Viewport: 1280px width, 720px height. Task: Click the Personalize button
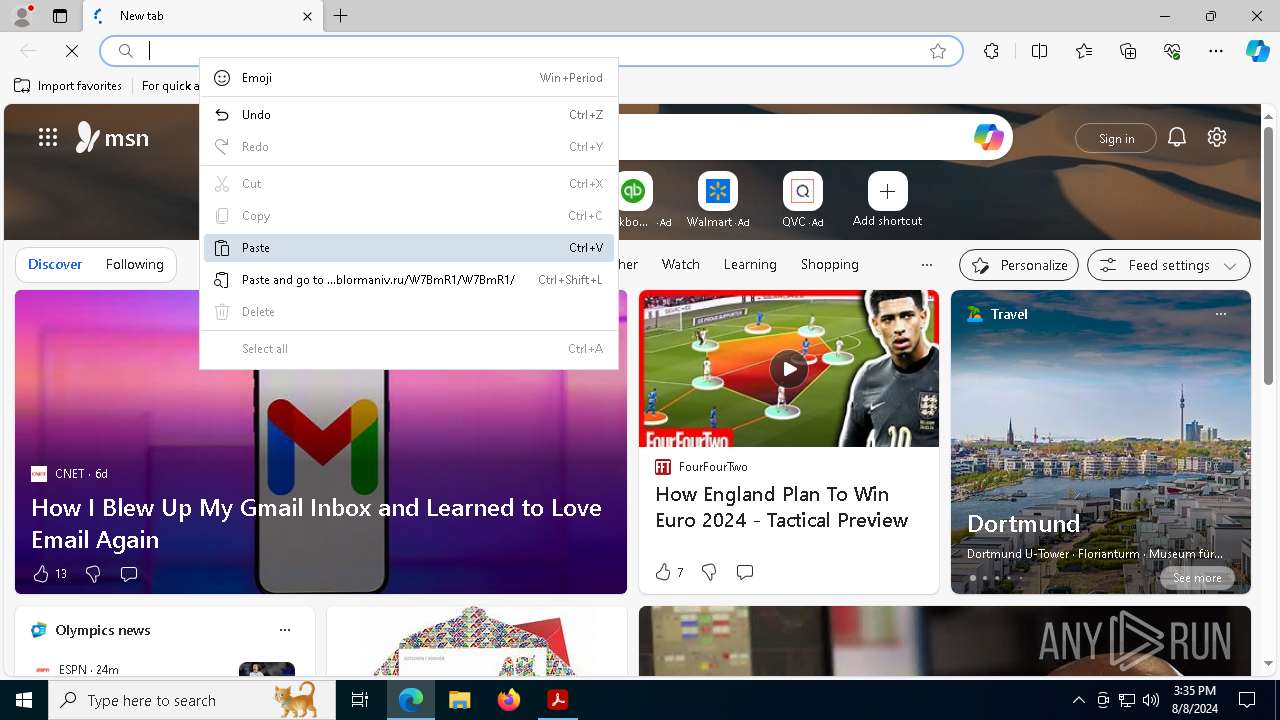1019,265
